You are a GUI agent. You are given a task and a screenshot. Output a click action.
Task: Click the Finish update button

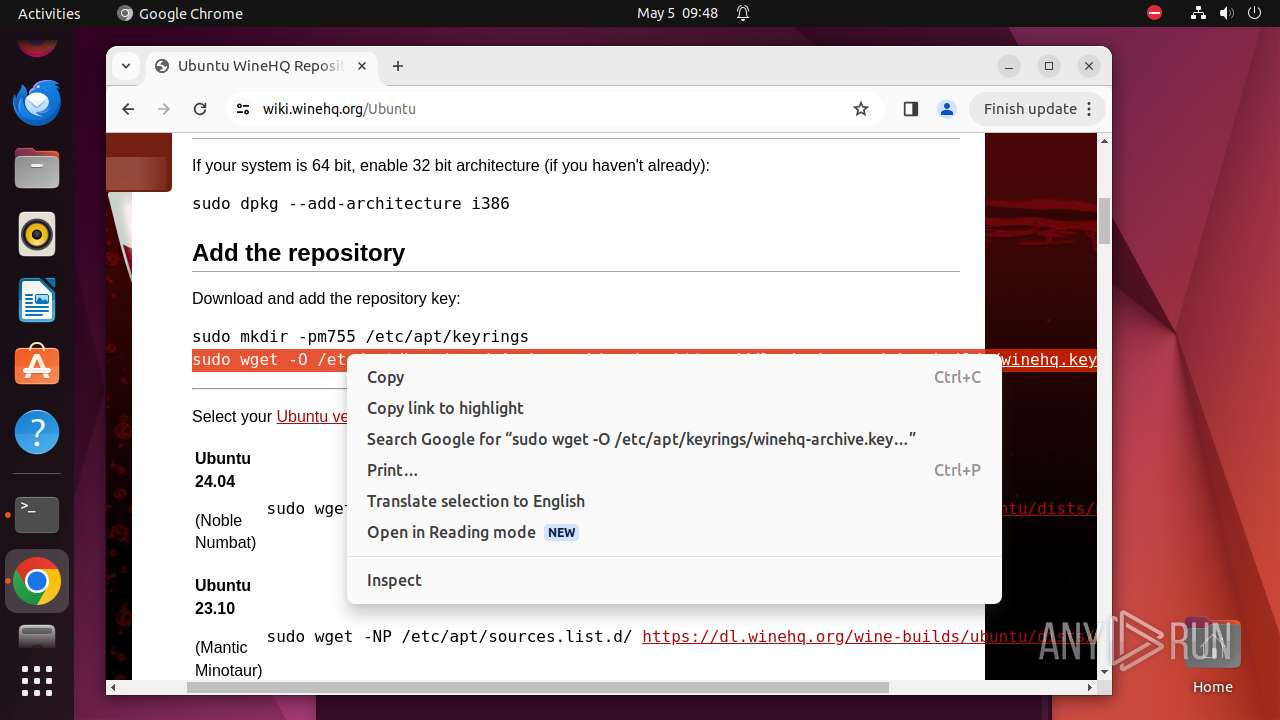(1037, 109)
